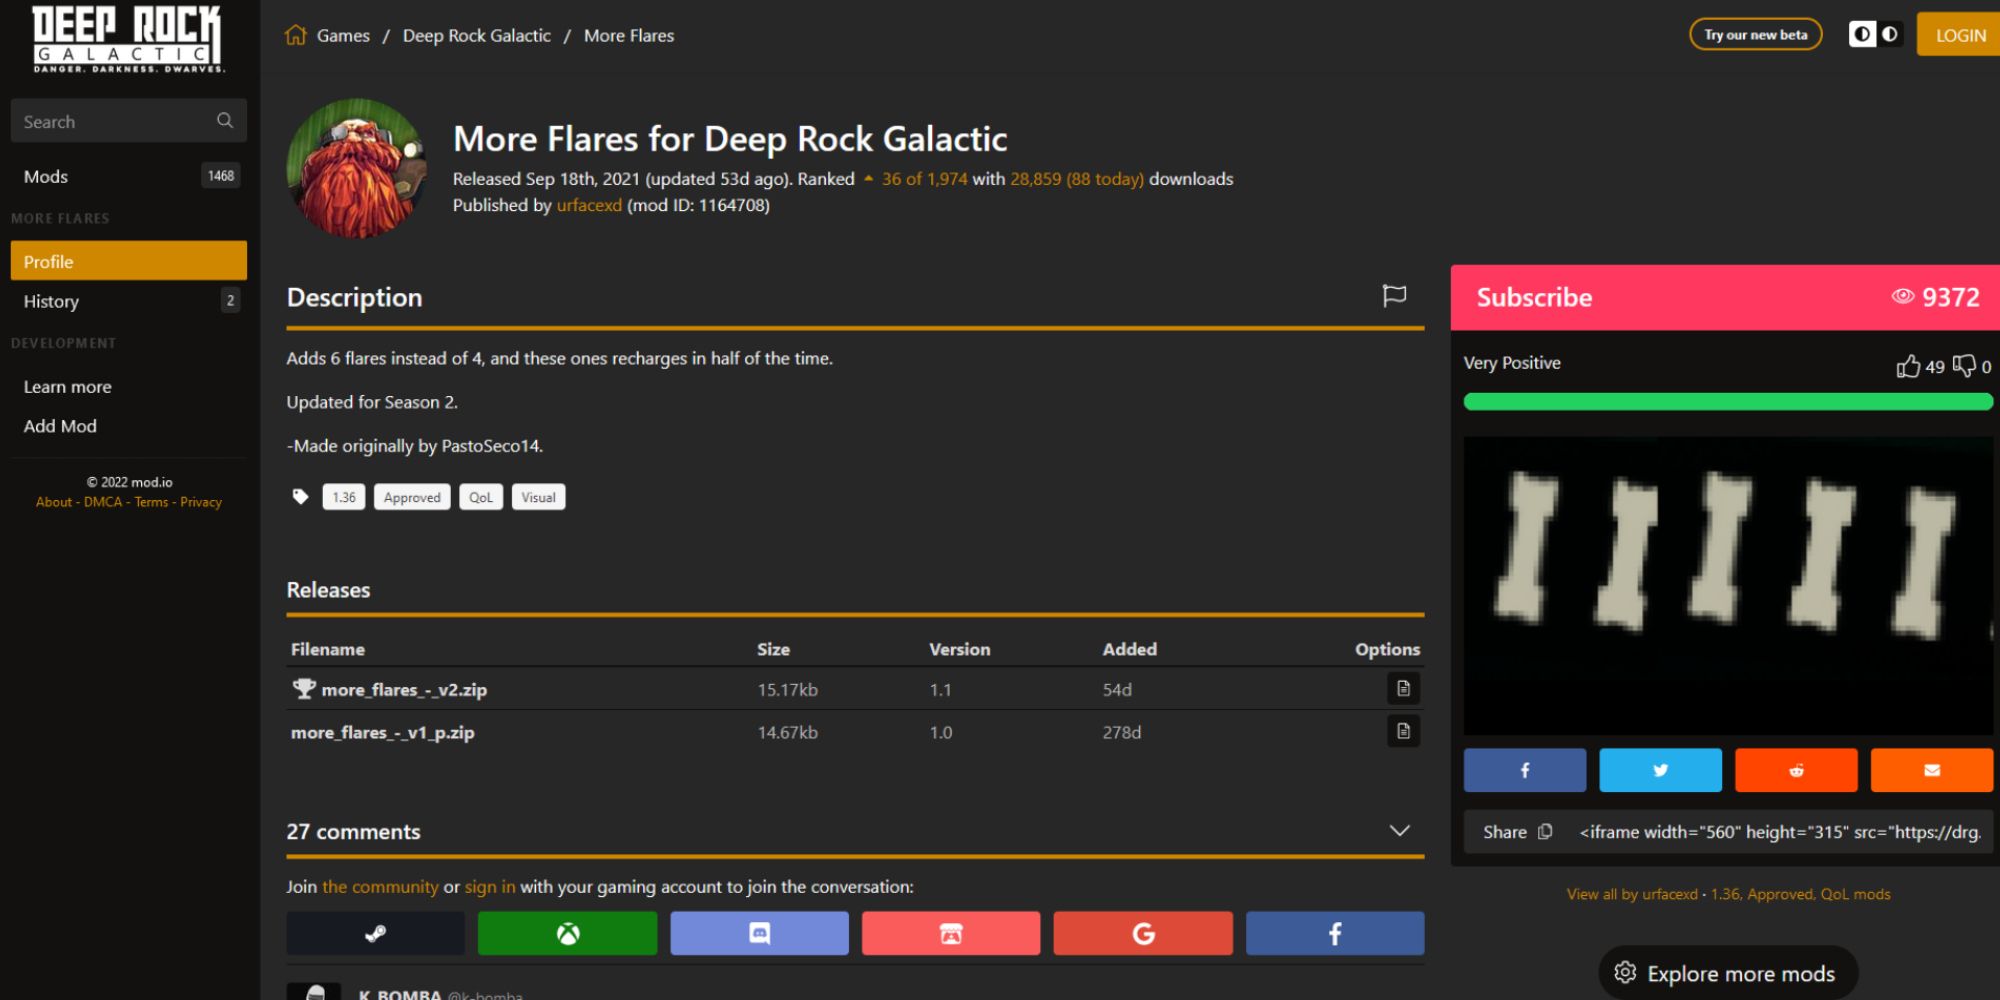This screenshot has width=2000, height=1000.
Task: Share the mod via email
Action: tap(1932, 770)
